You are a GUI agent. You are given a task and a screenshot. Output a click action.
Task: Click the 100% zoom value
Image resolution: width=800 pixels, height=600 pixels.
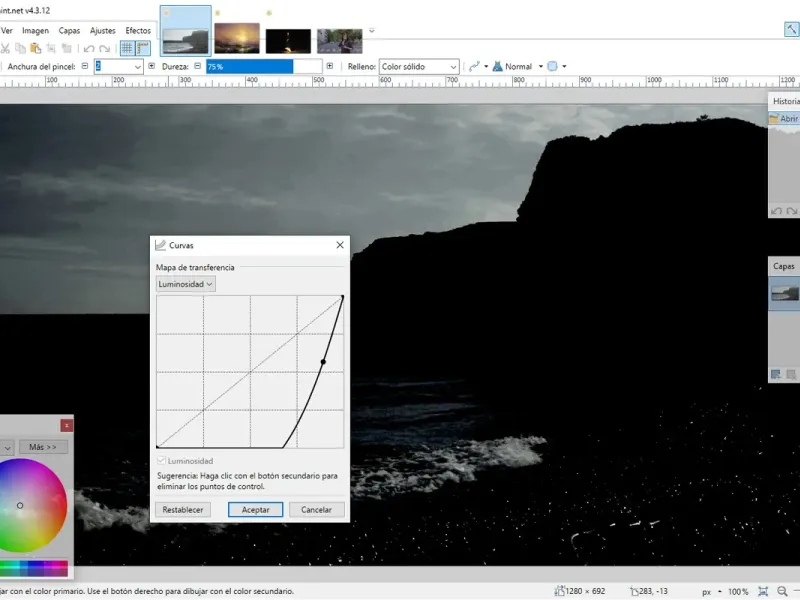tap(738, 592)
